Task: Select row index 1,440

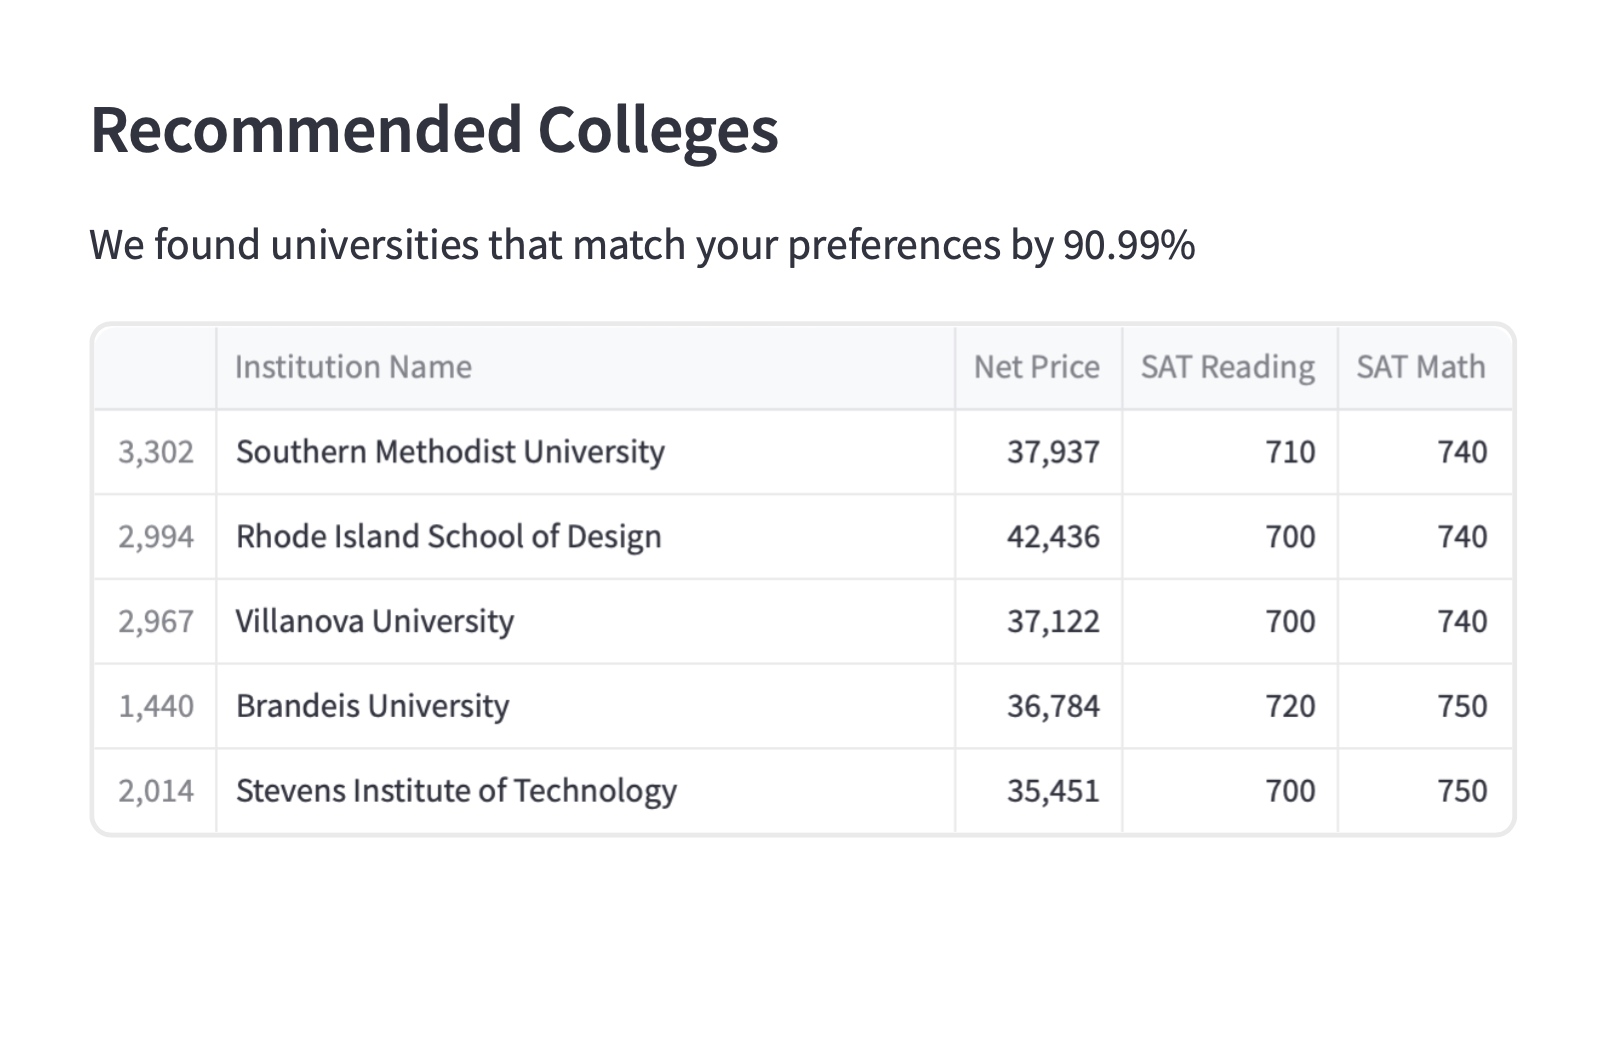Action: pos(155,706)
